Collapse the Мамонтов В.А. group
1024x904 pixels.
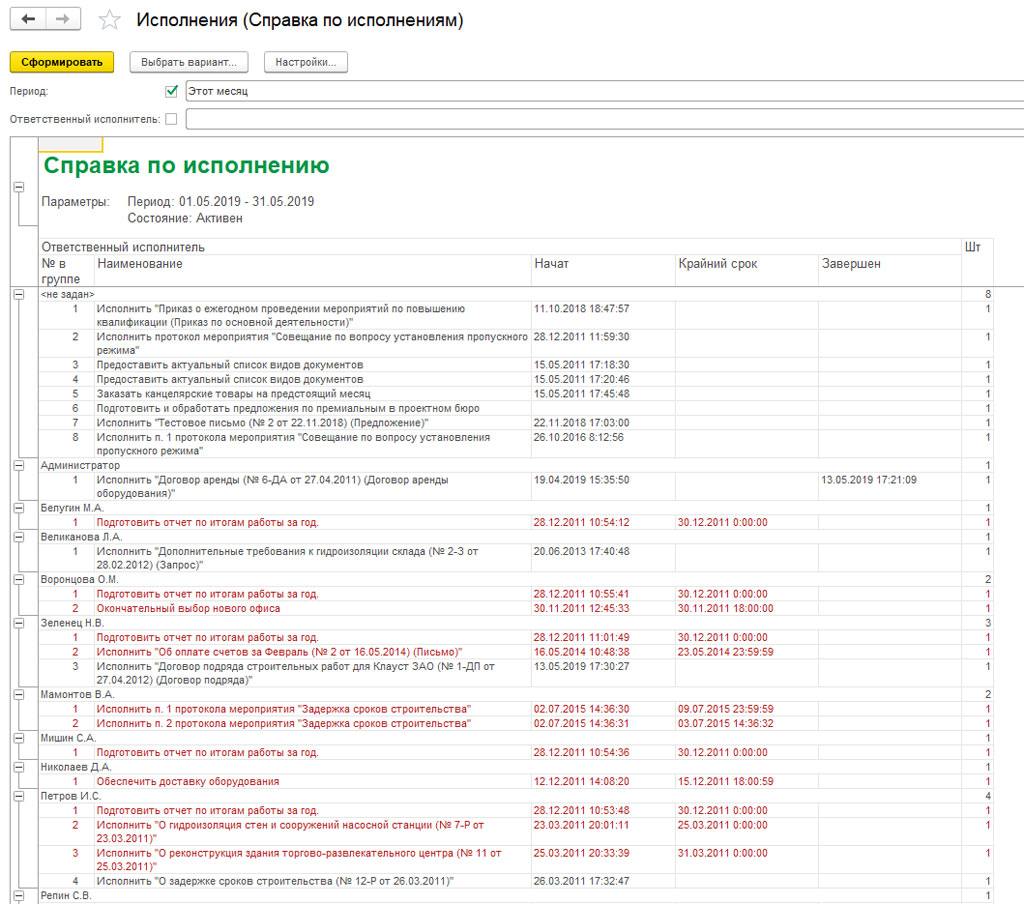[x=18, y=694]
